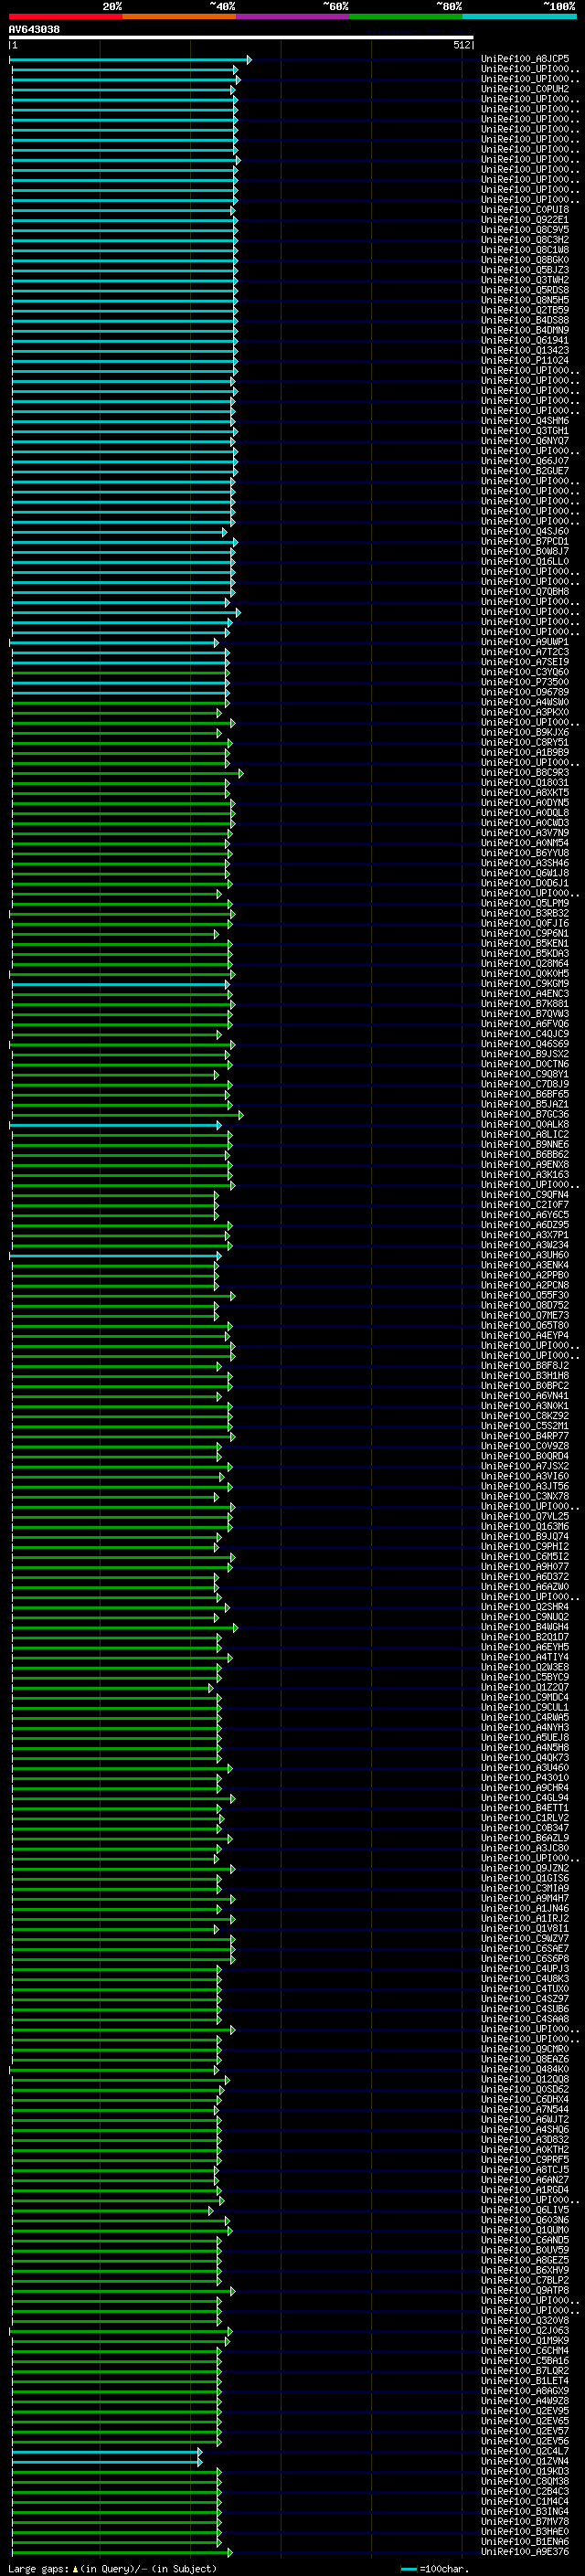
Task: Open hit UniRef100_A9E376
Action: coord(525,2551)
